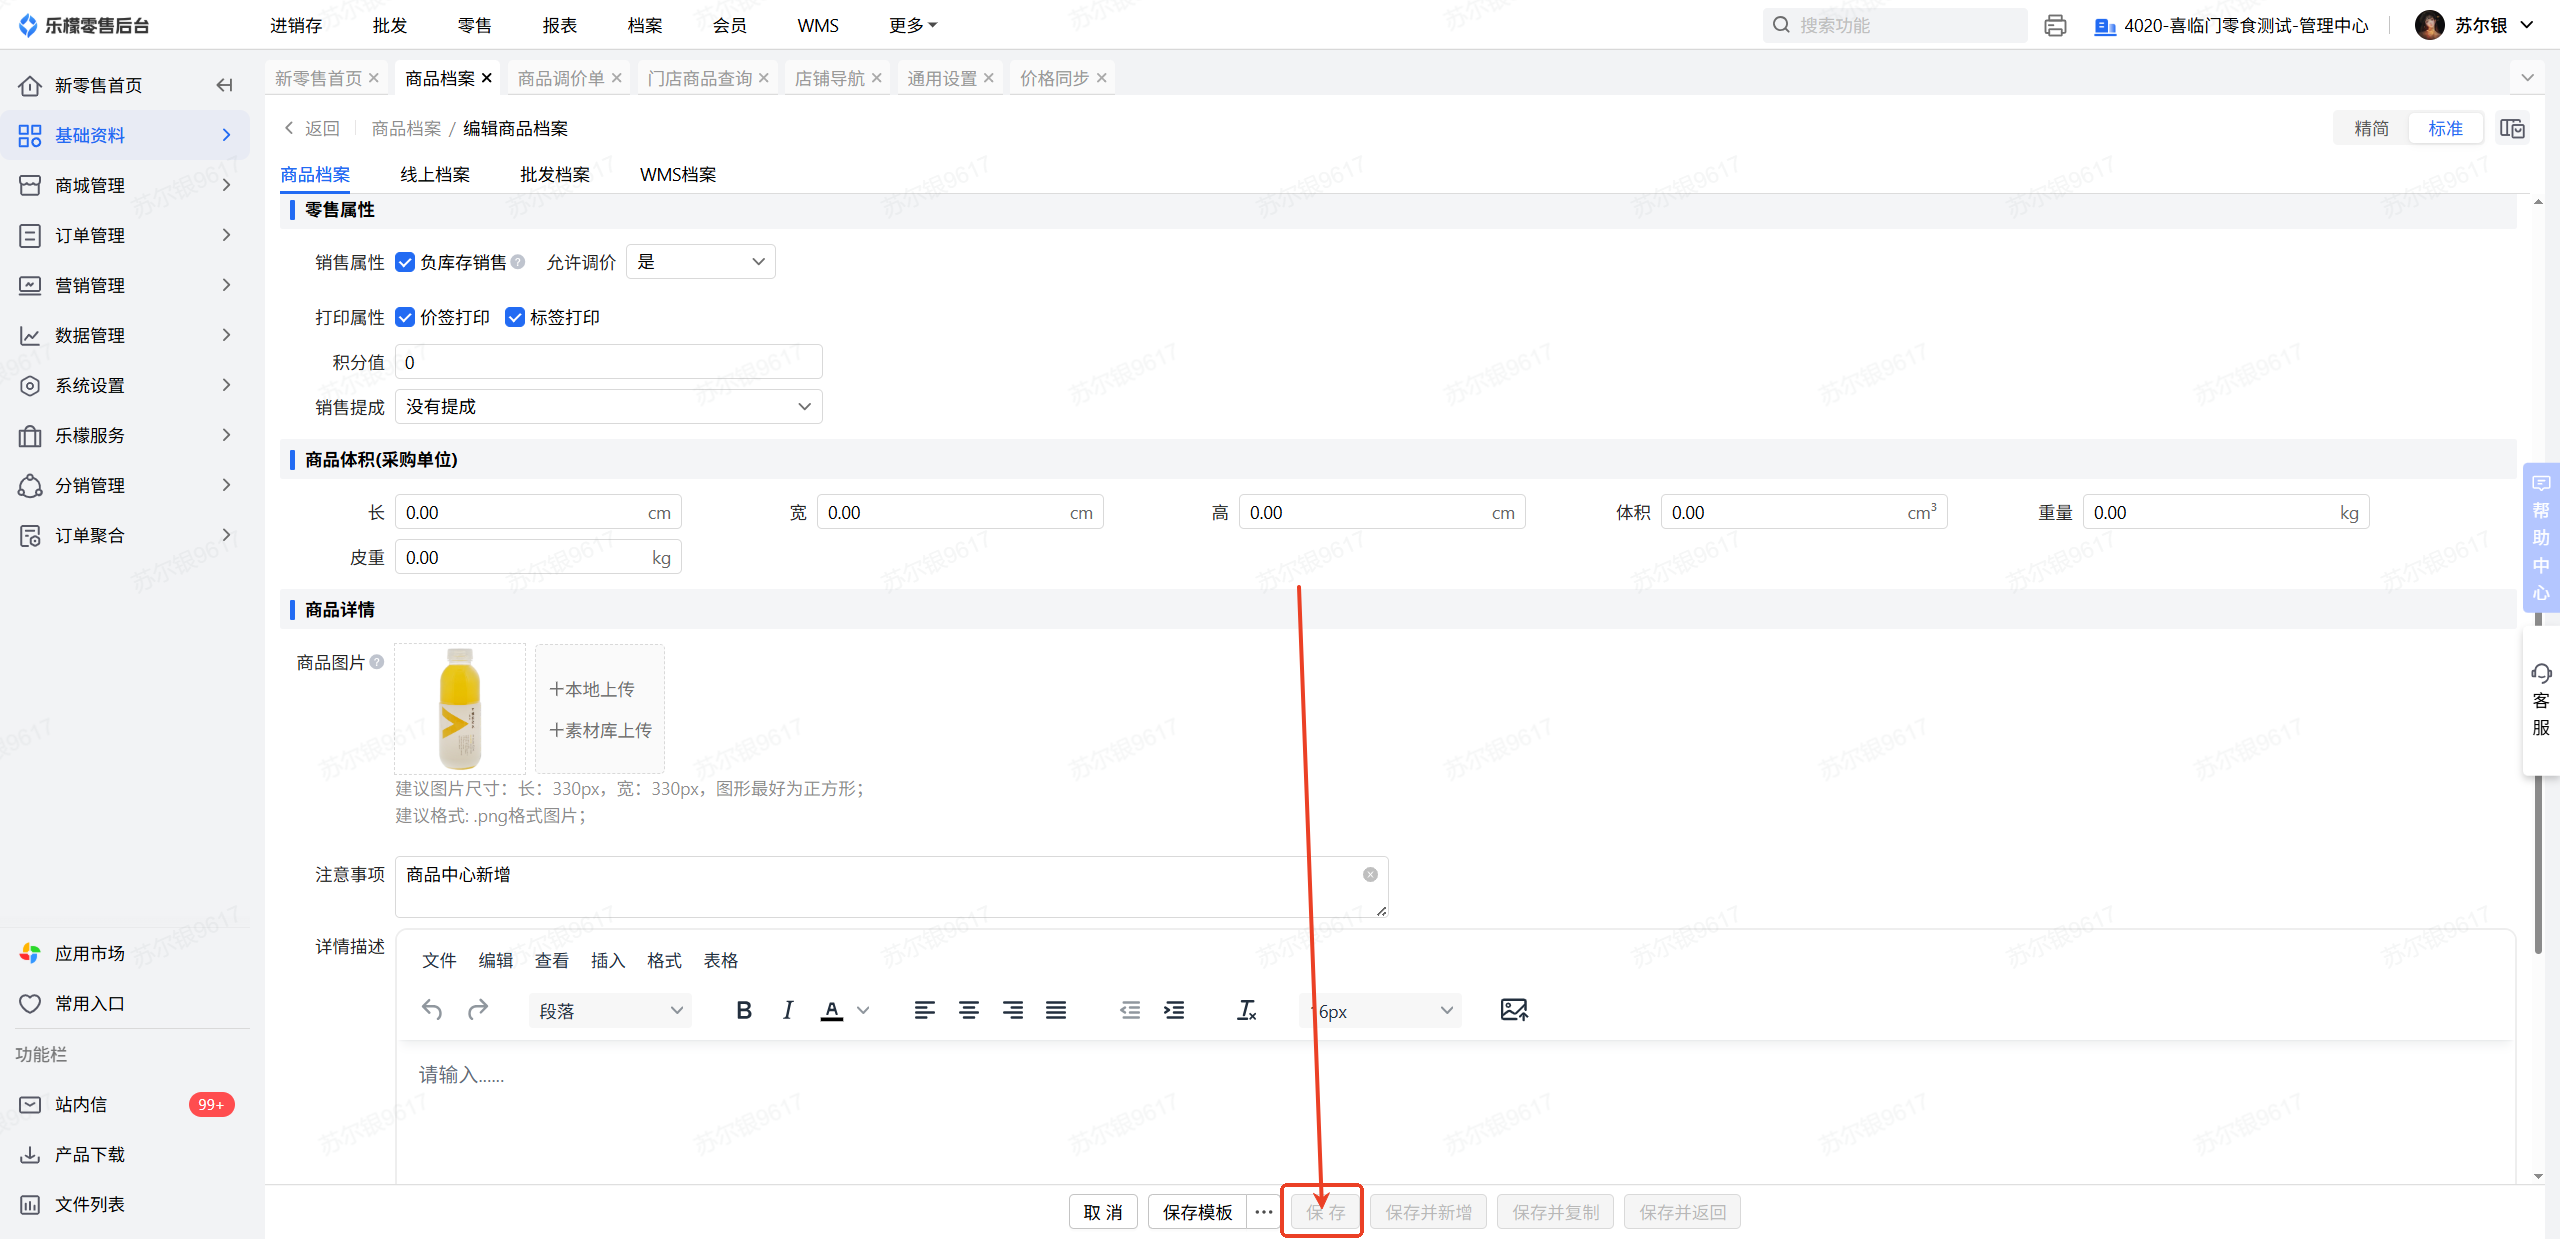
Task: Toggle the 标签打印 checkbox
Action: pos(515,317)
